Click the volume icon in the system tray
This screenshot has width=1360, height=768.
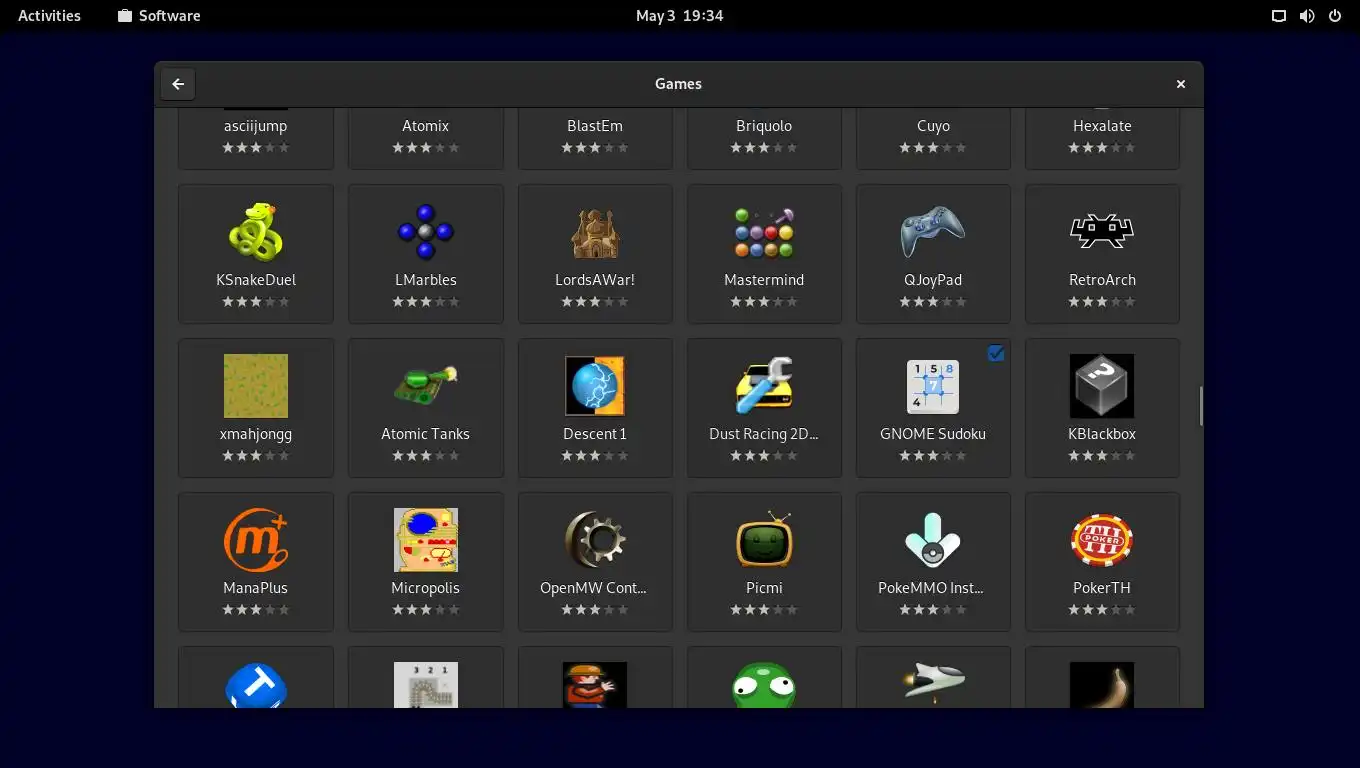pyautogui.click(x=1306, y=15)
